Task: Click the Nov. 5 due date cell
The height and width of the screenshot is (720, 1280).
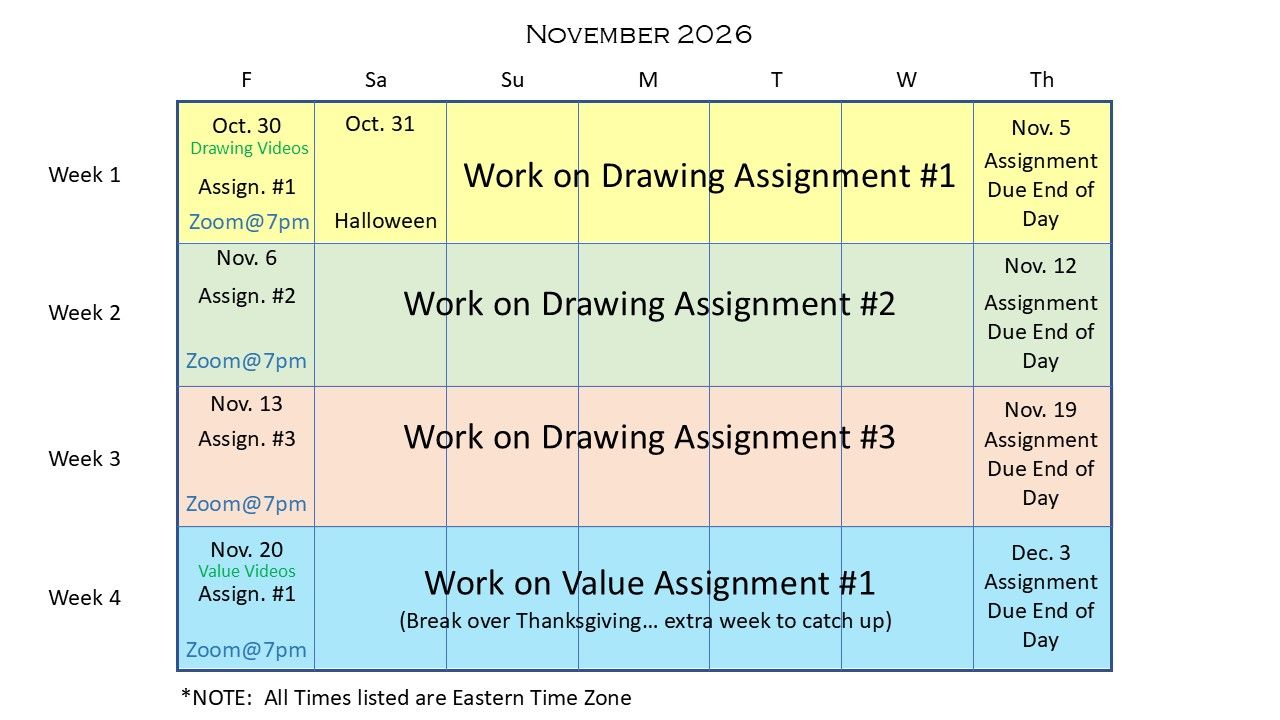Action: tap(1041, 173)
